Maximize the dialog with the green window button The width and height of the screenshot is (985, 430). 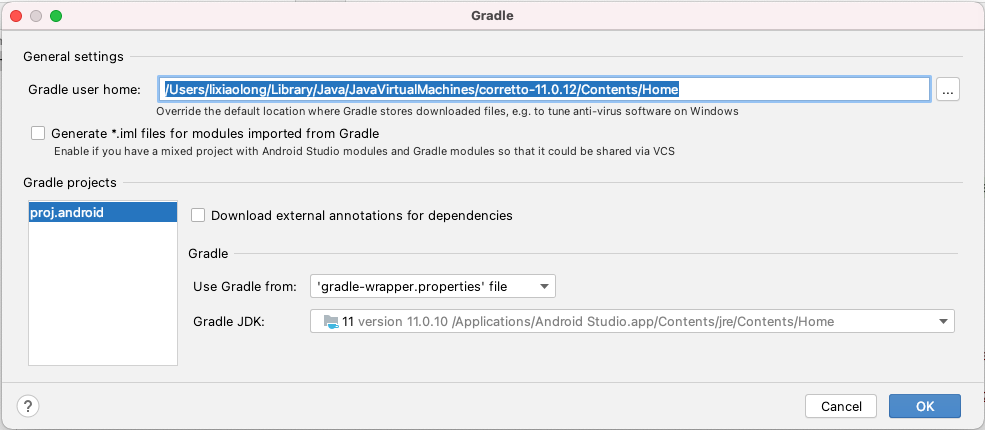point(56,16)
